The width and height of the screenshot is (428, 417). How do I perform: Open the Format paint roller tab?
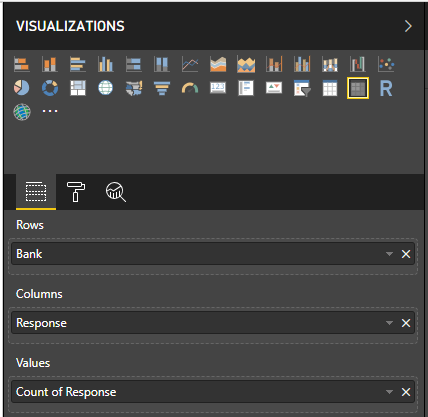[x=76, y=192]
